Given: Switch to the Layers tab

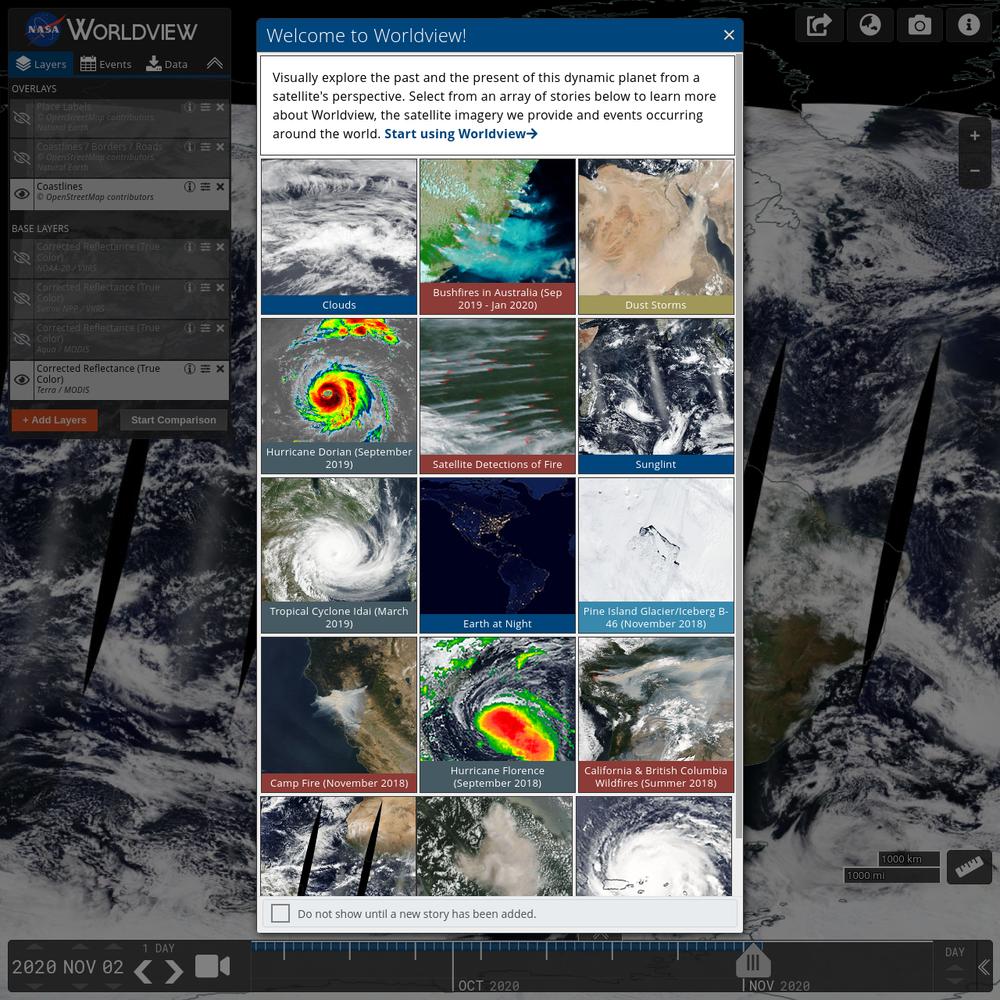Looking at the screenshot, I should click(x=41, y=64).
